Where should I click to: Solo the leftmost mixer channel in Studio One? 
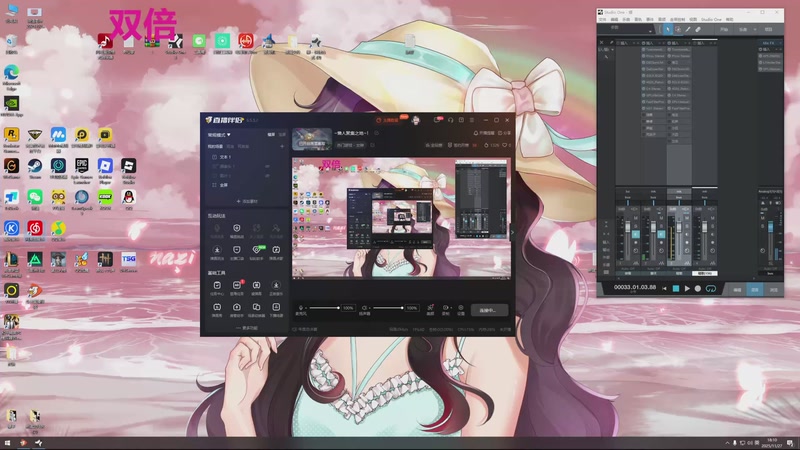[636, 226]
